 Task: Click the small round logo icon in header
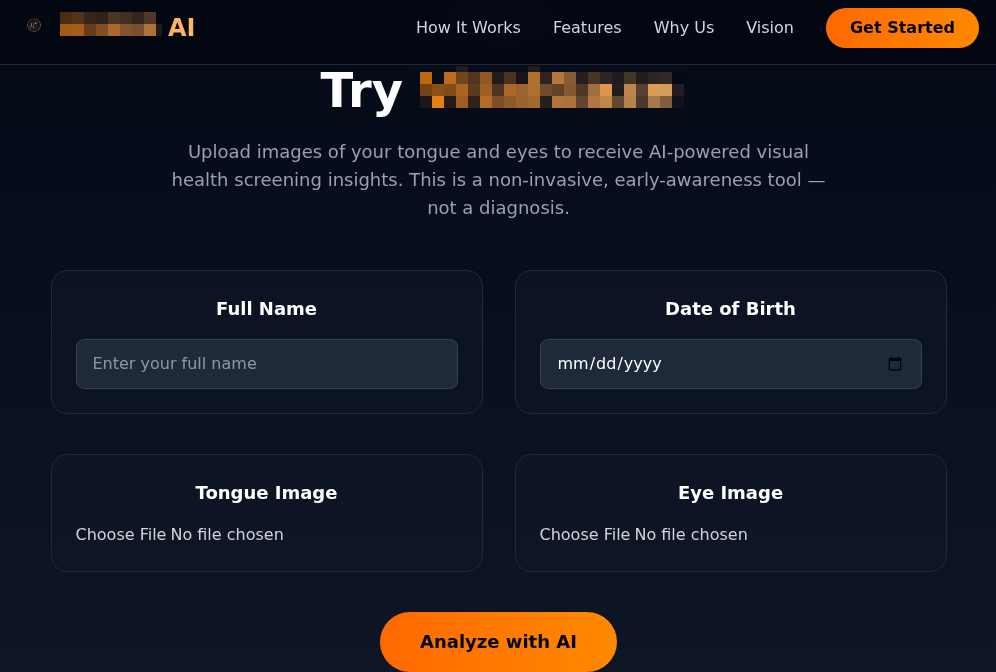[34, 25]
